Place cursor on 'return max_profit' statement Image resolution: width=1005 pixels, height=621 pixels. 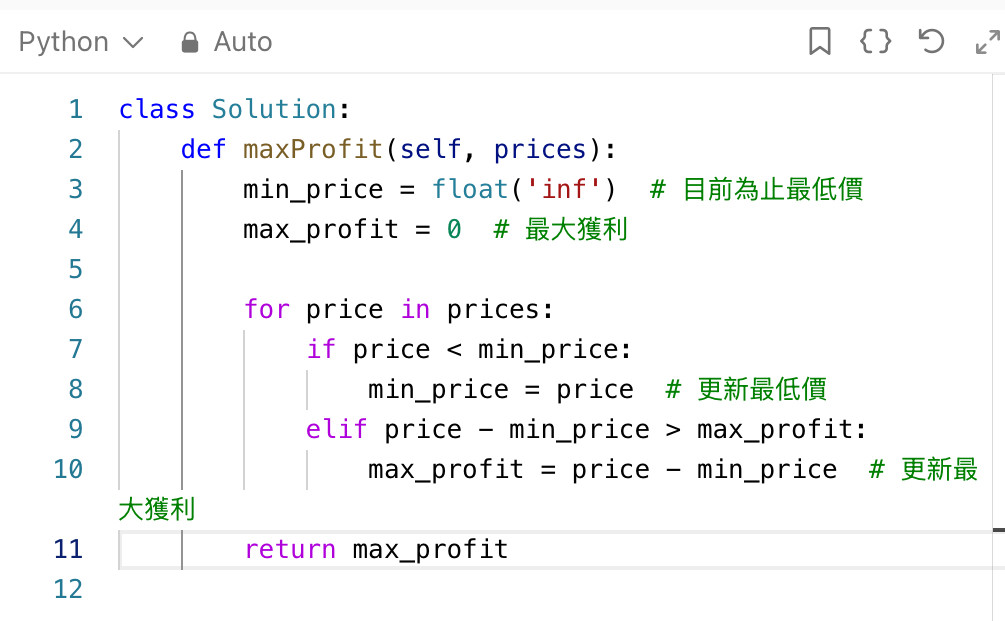click(x=376, y=549)
